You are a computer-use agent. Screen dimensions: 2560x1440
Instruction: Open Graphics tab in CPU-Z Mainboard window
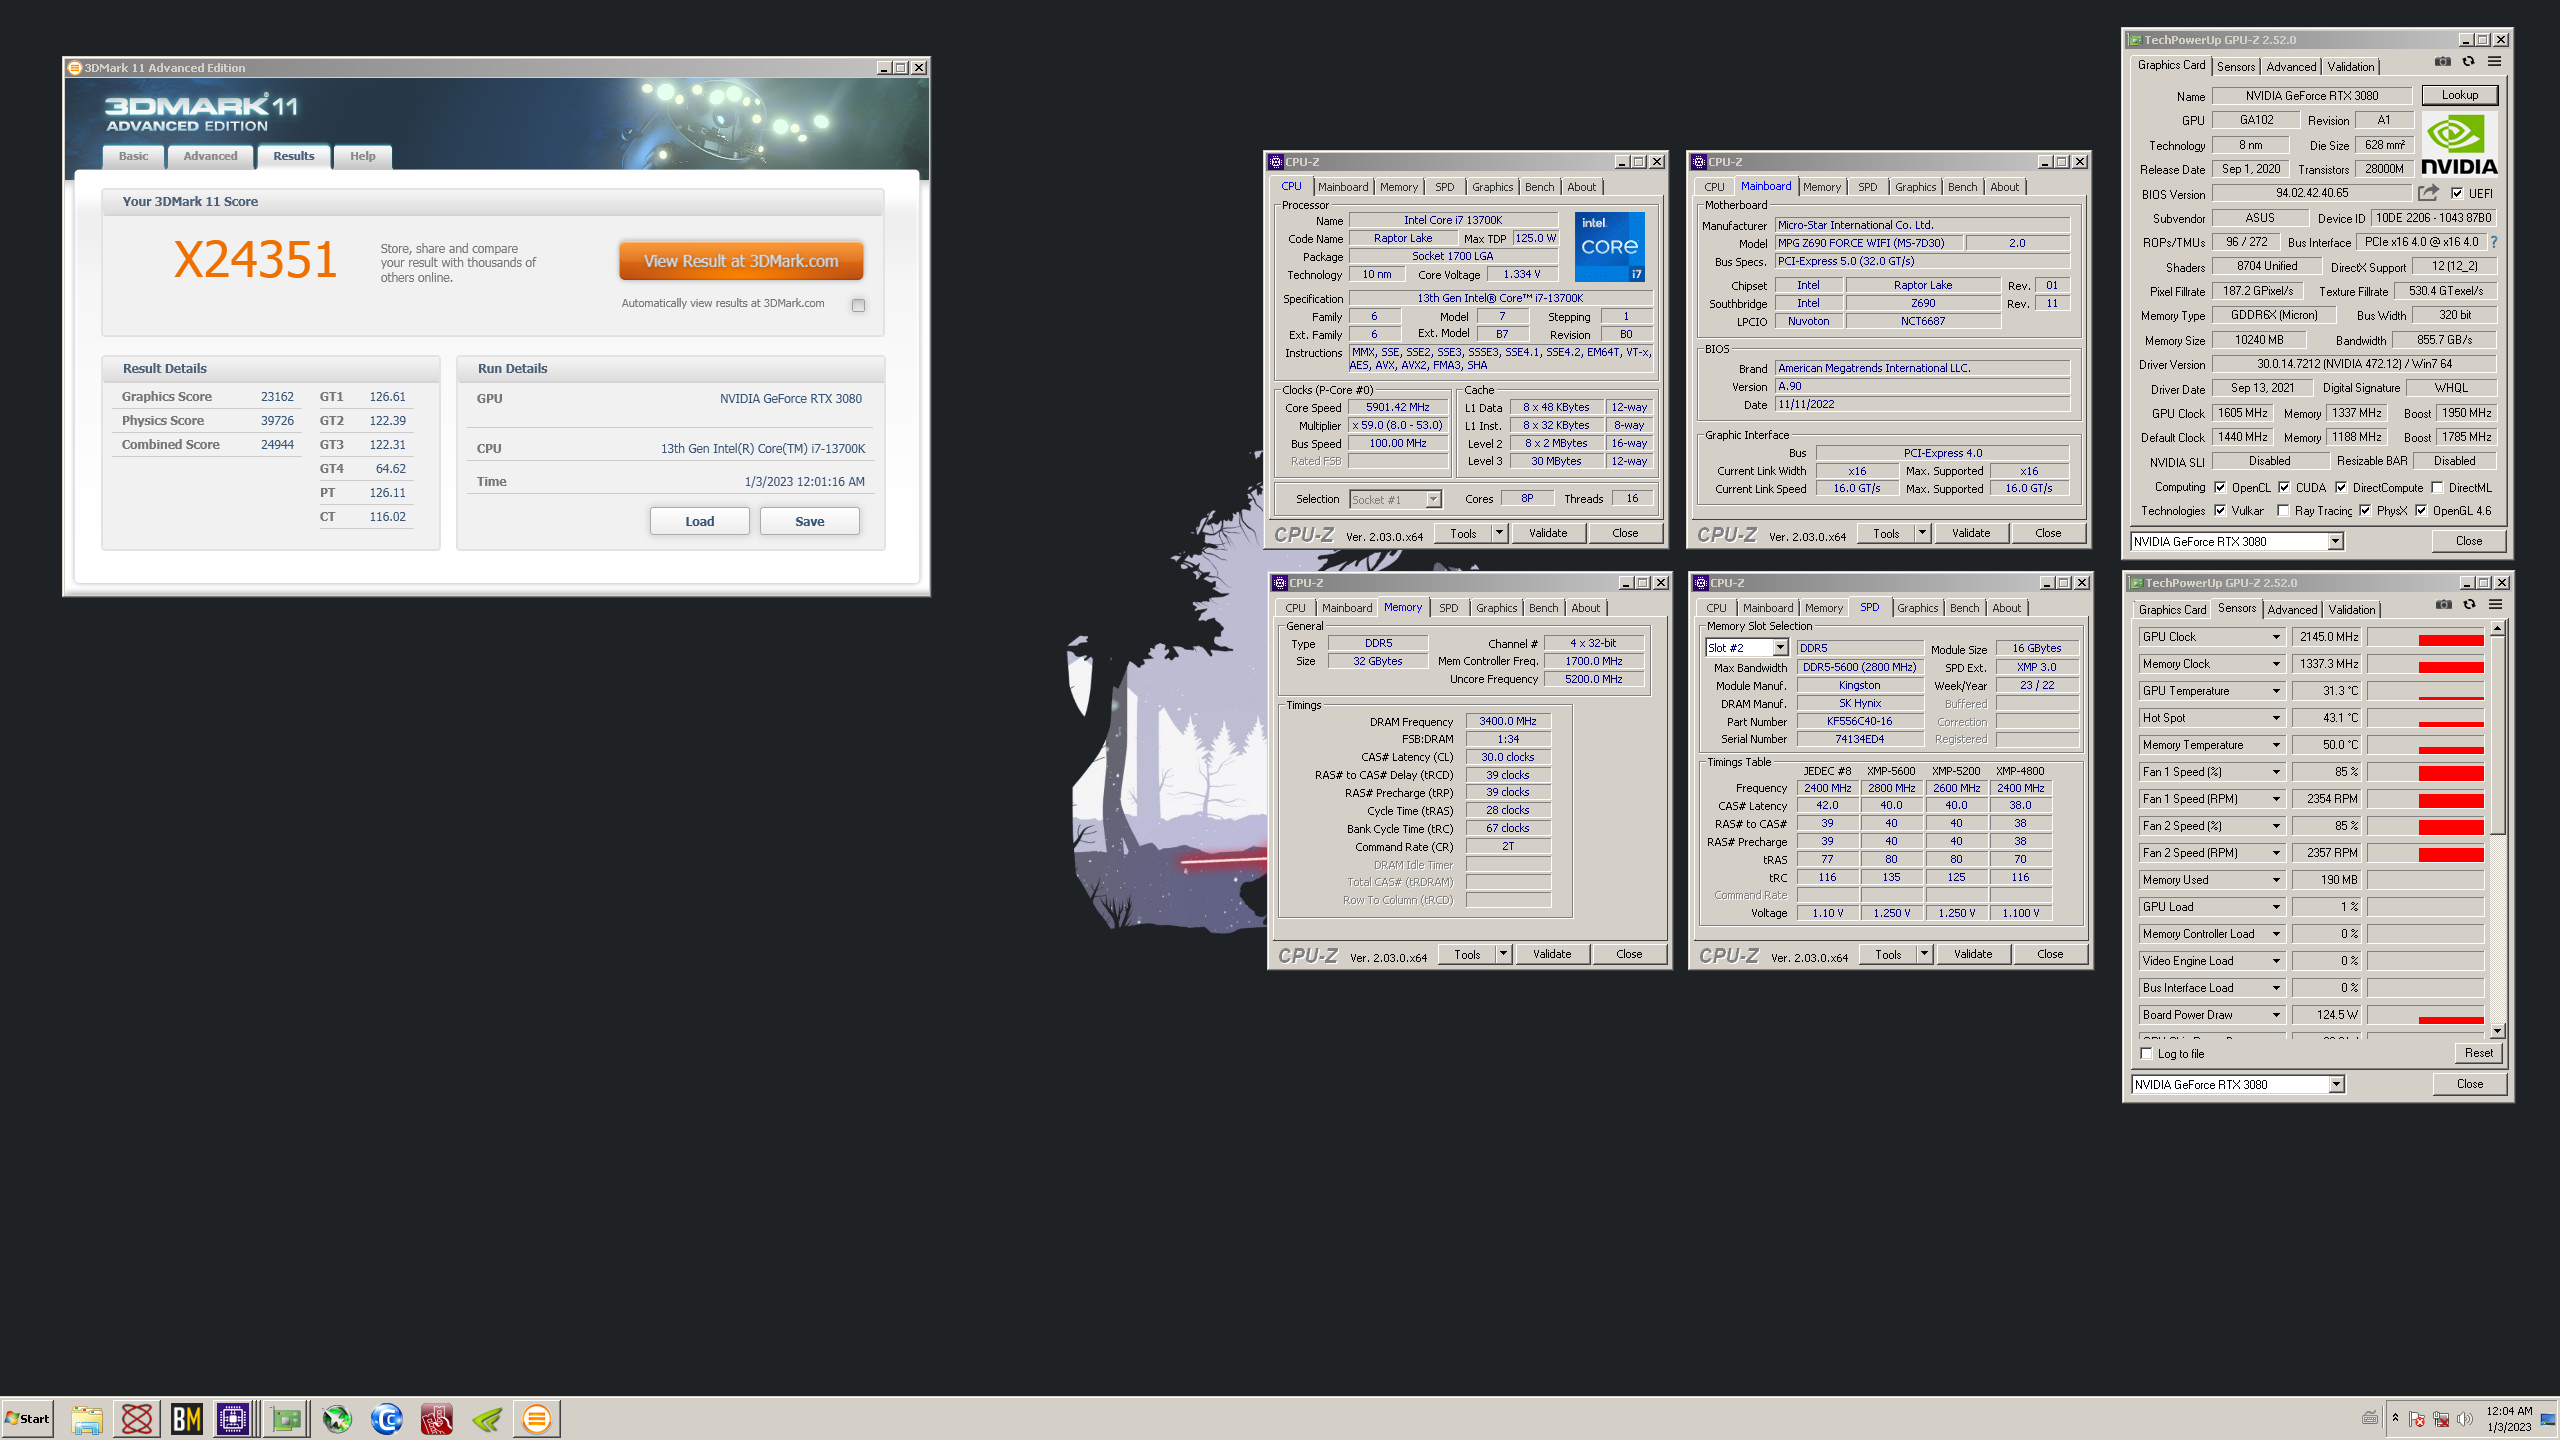coord(1915,187)
